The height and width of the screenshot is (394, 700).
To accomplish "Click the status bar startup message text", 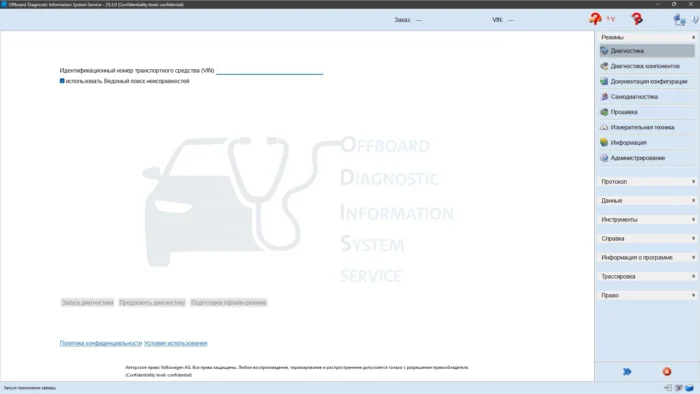I will [x=29, y=388].
